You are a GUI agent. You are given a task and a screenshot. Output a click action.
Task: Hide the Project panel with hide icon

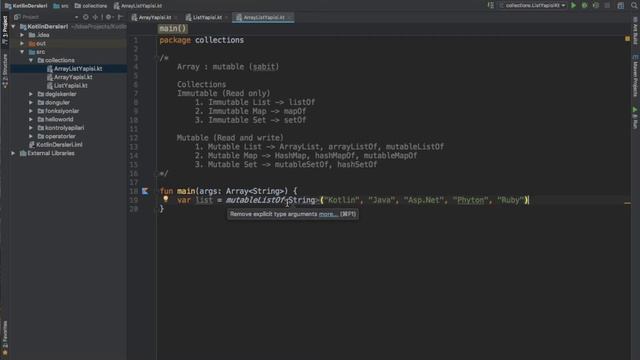click(x=120, y=17)
